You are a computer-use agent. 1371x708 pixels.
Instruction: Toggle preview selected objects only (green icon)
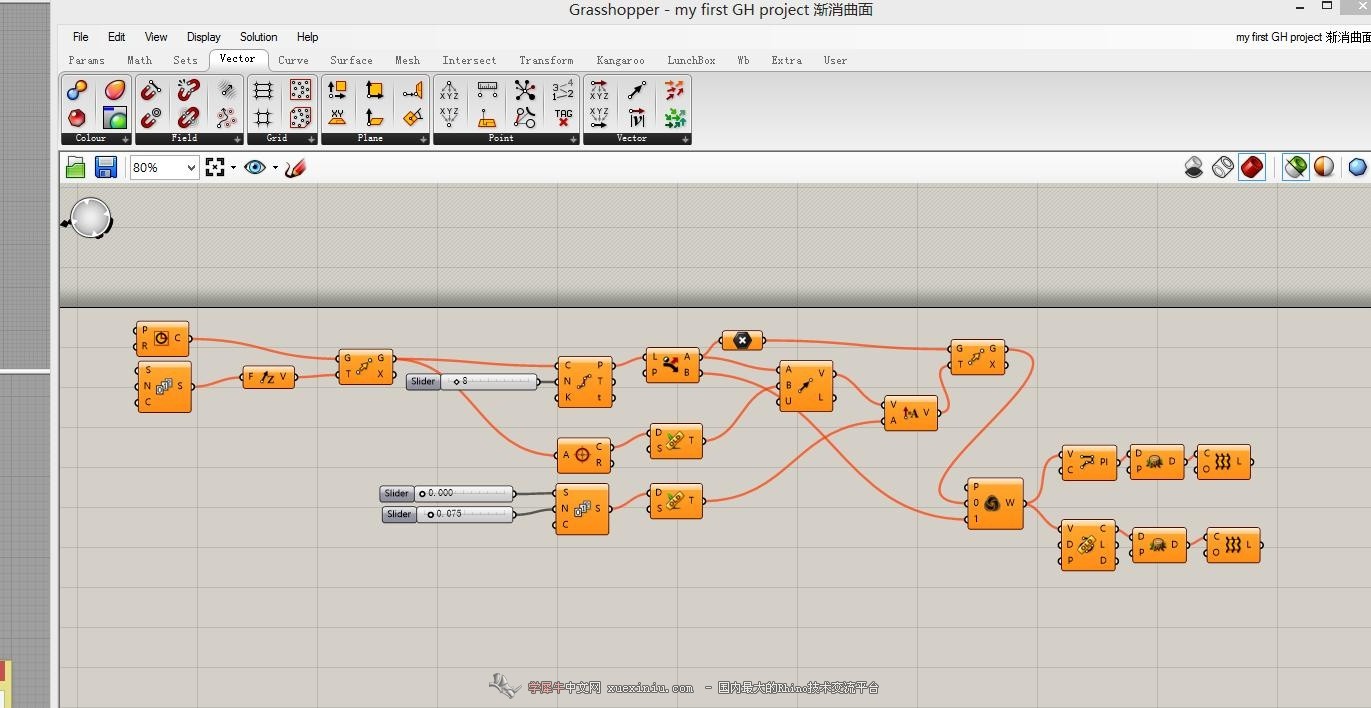coord(1296,167)
